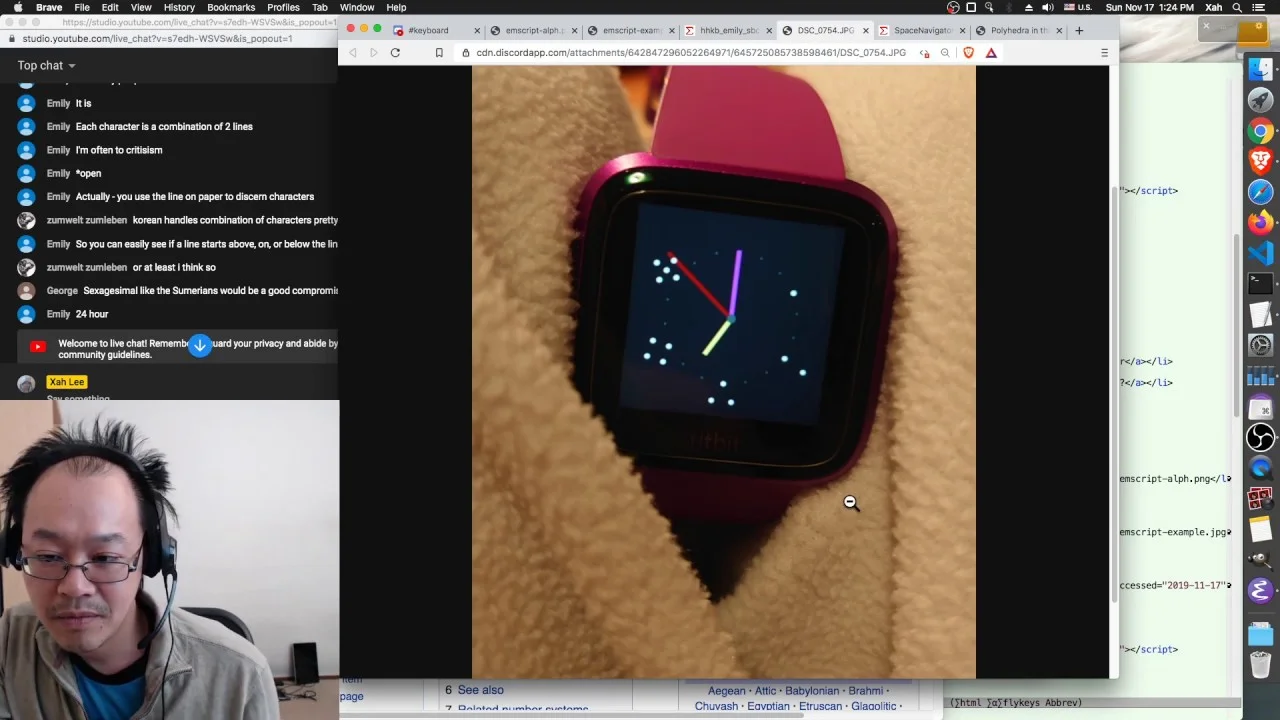Viewport: 1280px width, 720px height.
Task: Open Brave browser from the Dock
Action: pos(1260,161)
